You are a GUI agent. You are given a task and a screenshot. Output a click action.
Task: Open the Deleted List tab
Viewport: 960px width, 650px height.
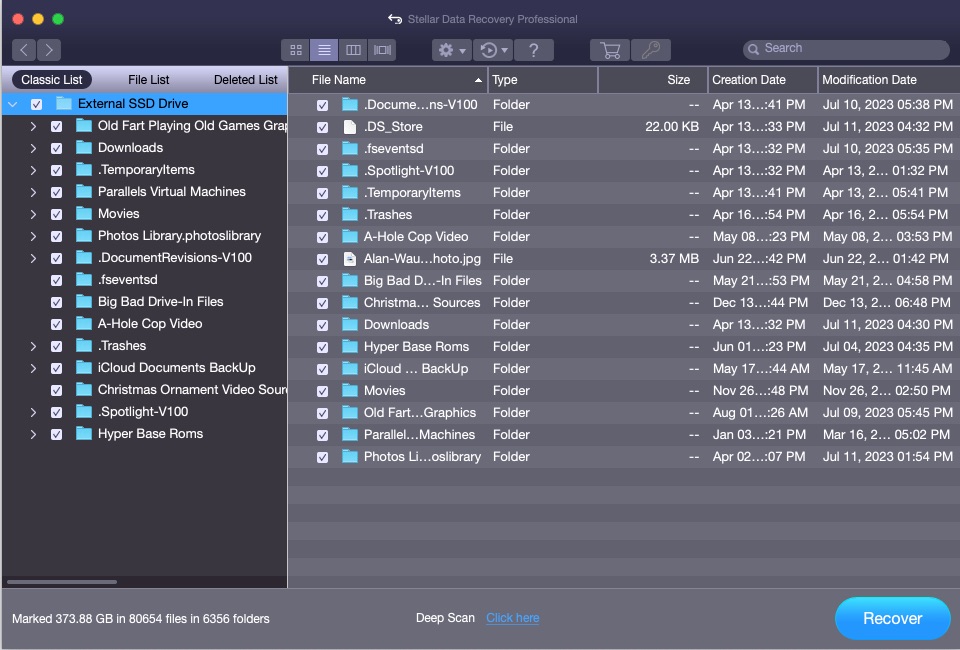(x=245, y=80)
